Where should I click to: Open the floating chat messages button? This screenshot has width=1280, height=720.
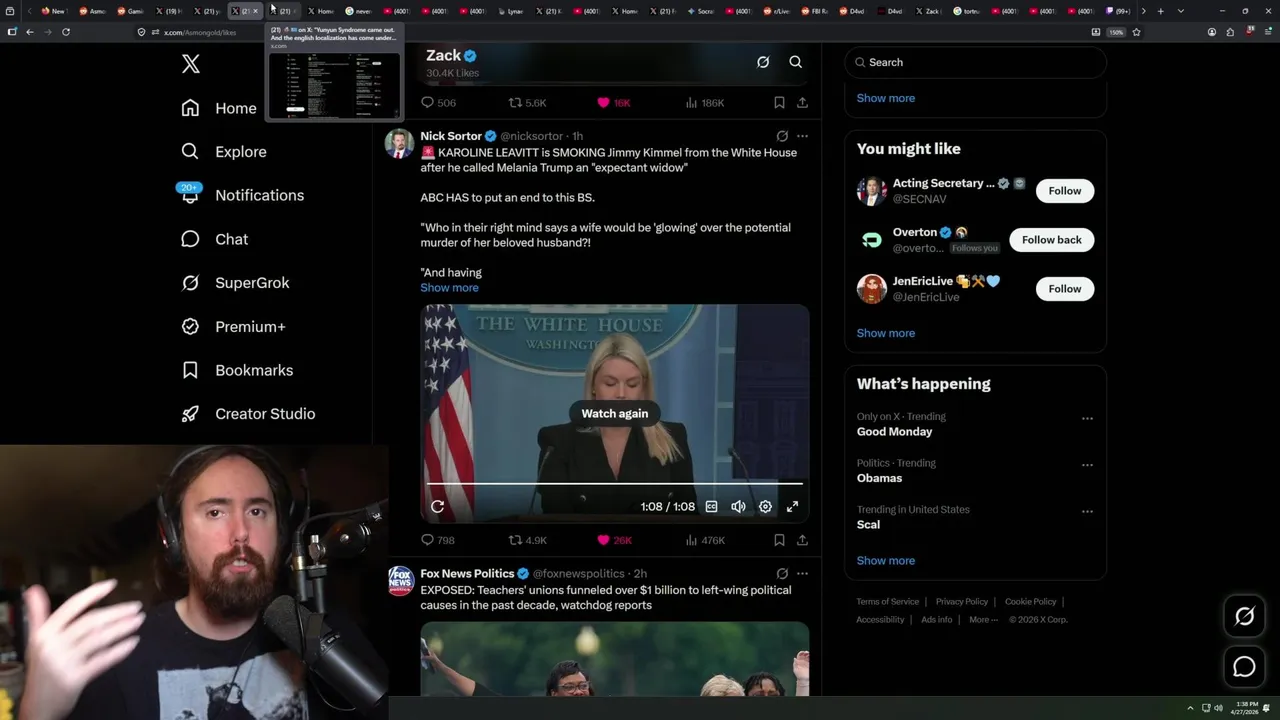[x=1244, y=666]
